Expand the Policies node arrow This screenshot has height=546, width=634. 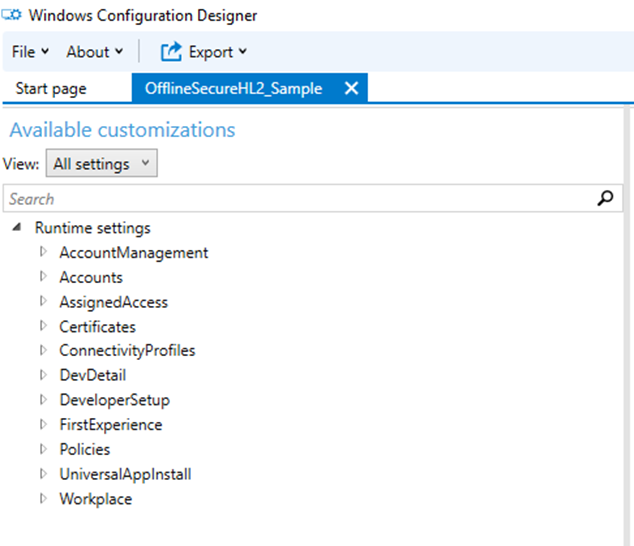[x=43, y=449]
